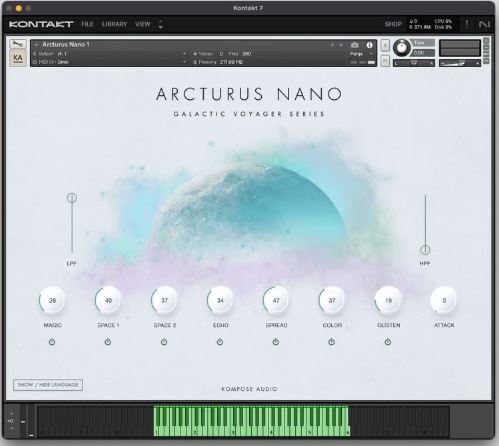Open the instrument info icon

click(x=369, y=45)
